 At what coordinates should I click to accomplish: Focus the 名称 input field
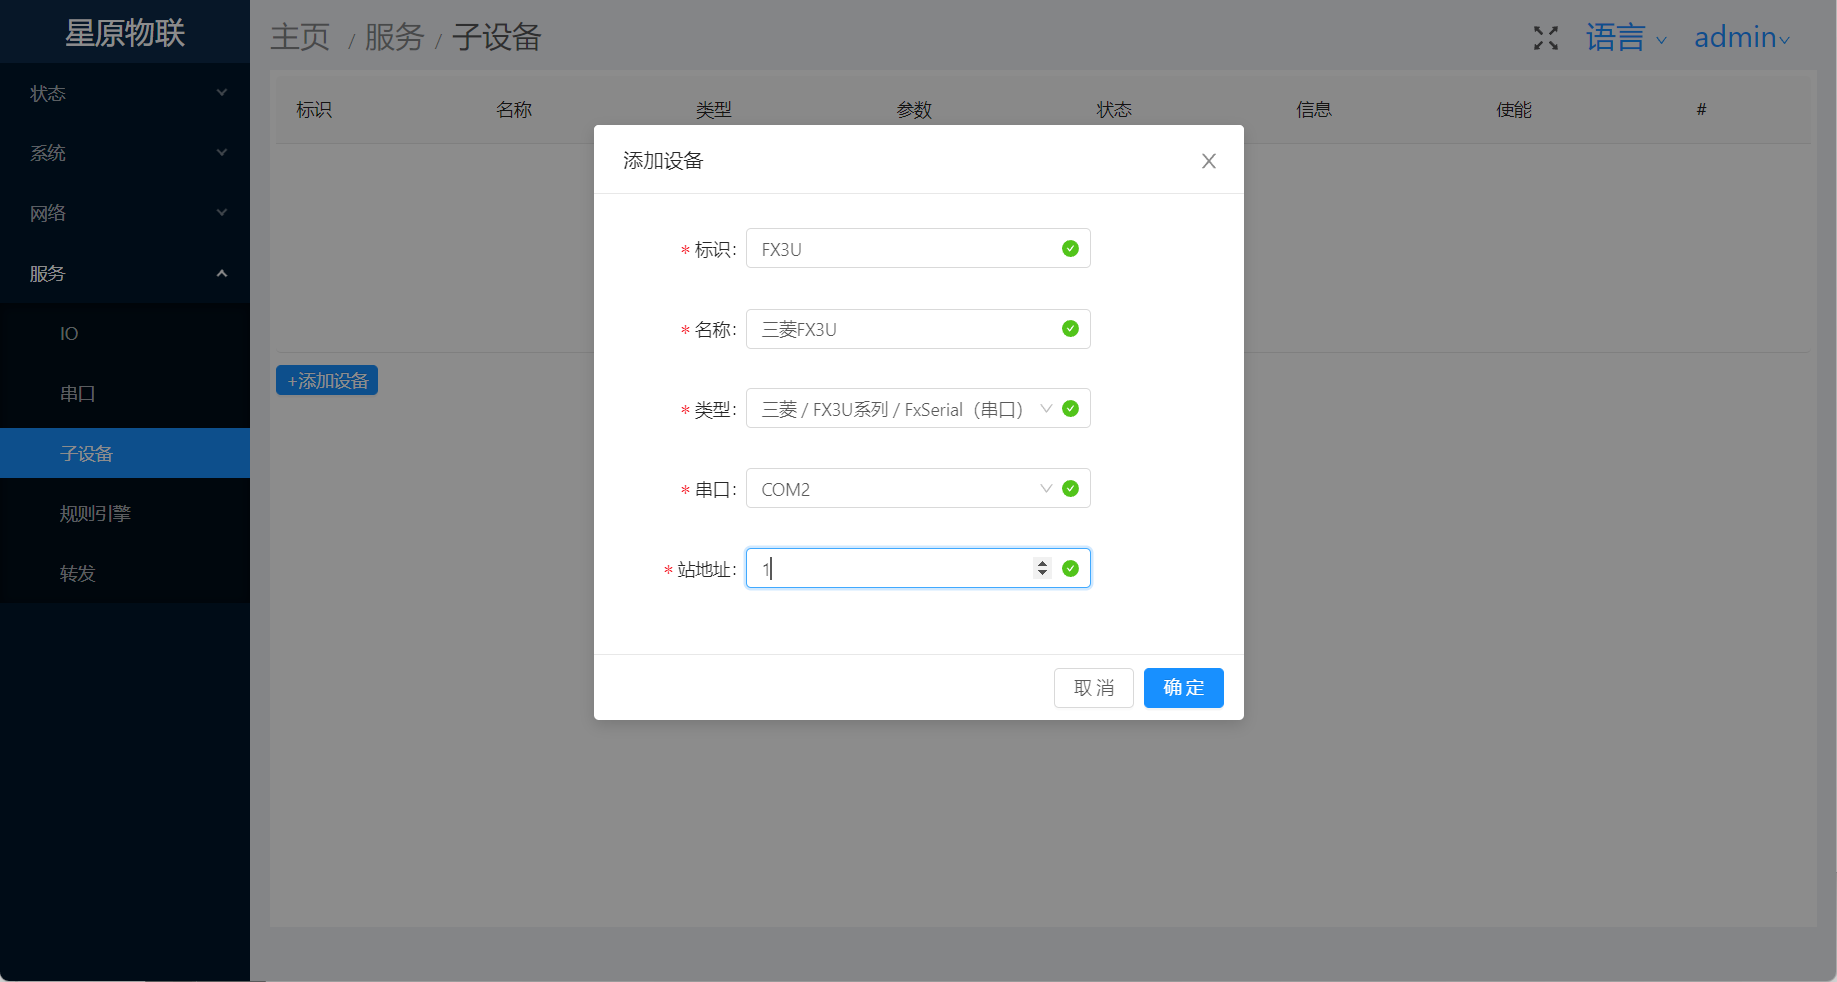coord(918,329)
